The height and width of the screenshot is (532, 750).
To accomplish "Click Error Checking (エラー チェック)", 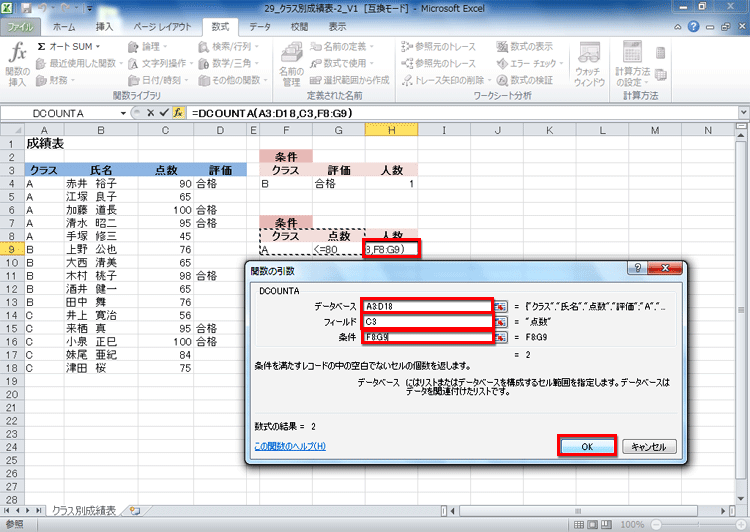I will click(x=530, y=63).
